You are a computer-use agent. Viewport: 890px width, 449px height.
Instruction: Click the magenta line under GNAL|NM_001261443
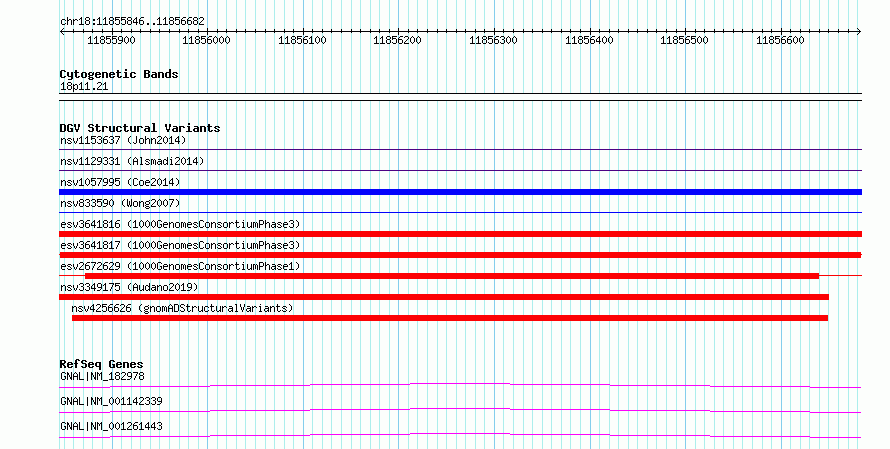coord(460,436)
